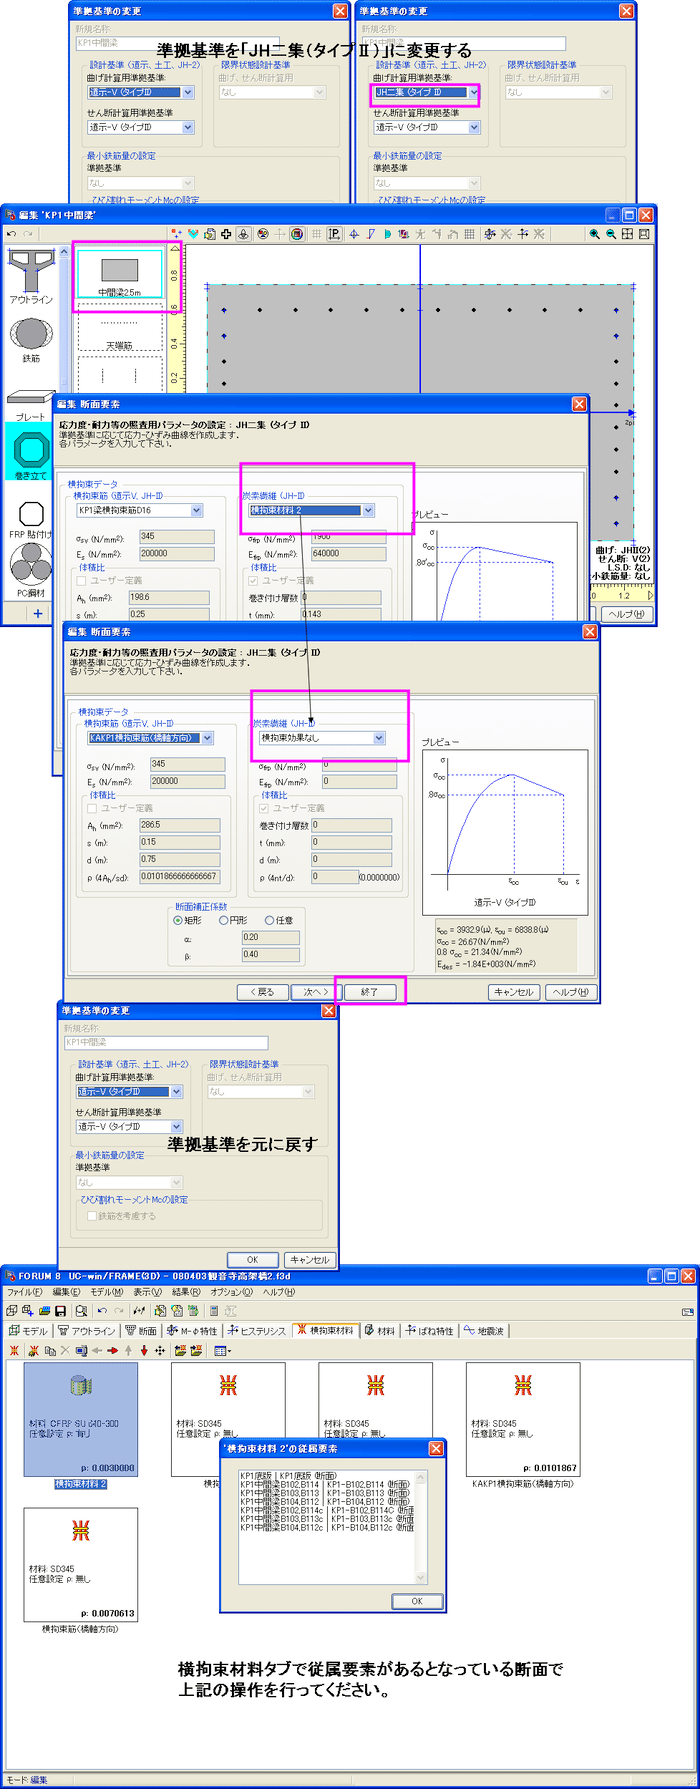The width and height of the screenshot is (700, 1789).
Task: Select the KAKP1横拘束筋(橋軸方向) material card
Action: [524, 1426]
